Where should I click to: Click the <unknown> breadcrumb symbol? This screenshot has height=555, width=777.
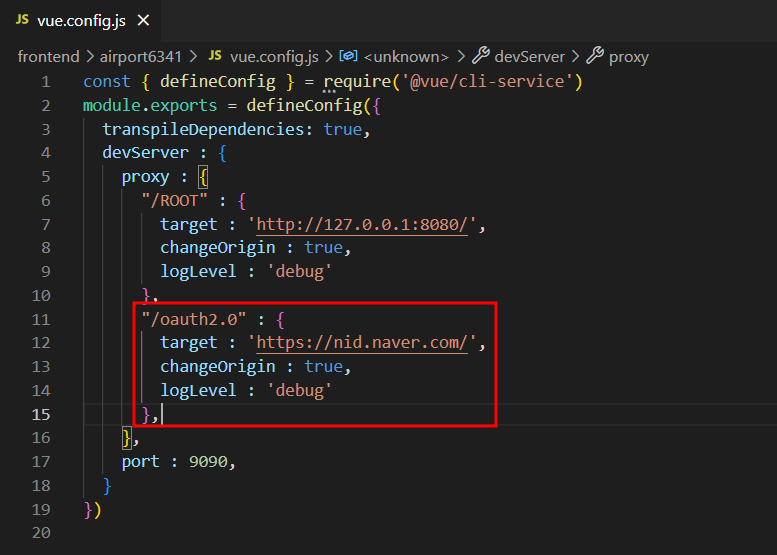point(406,57)
